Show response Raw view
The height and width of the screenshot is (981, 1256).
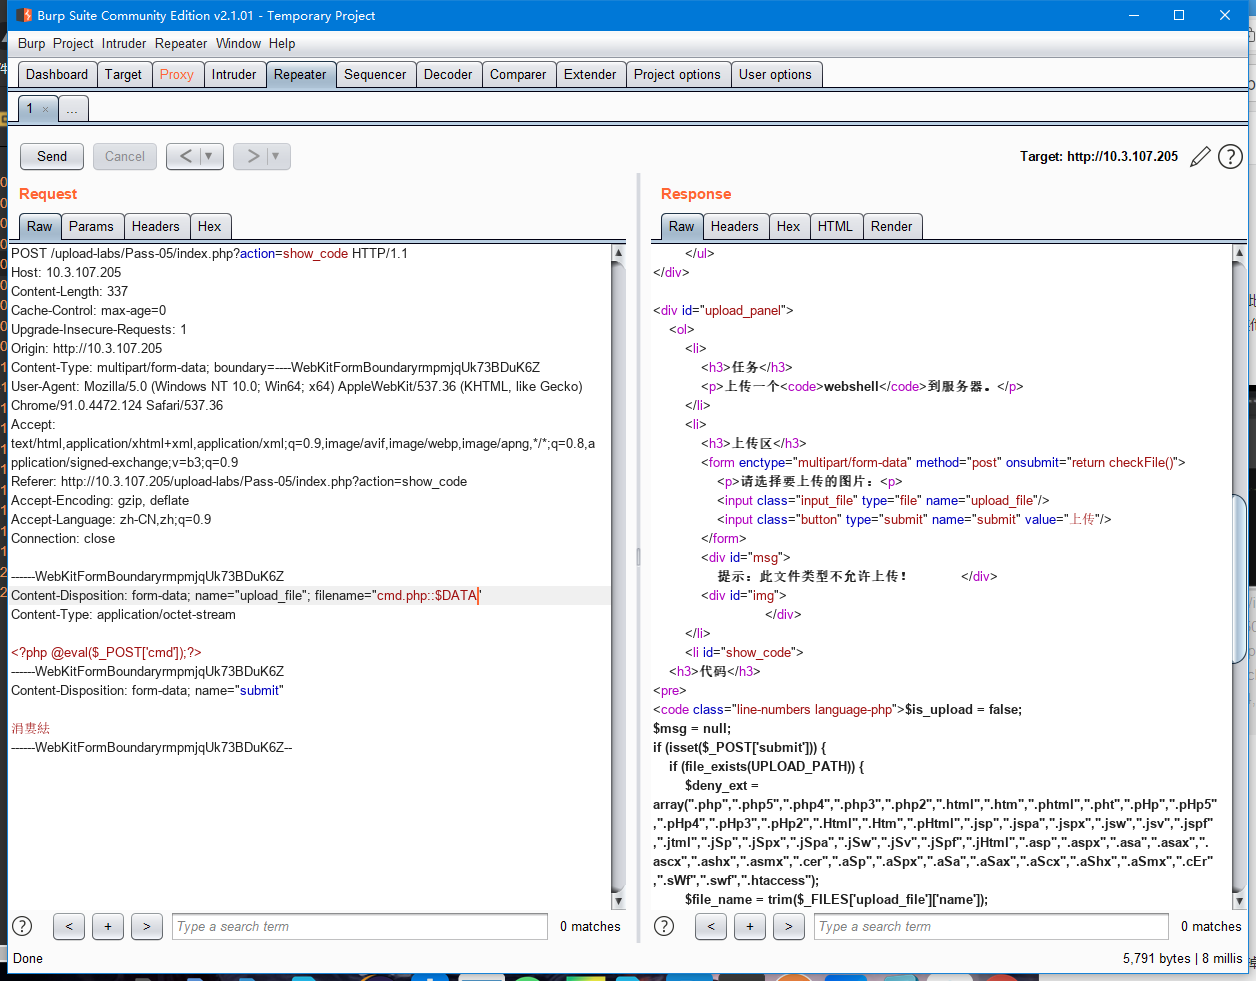(x=682, y=226)
